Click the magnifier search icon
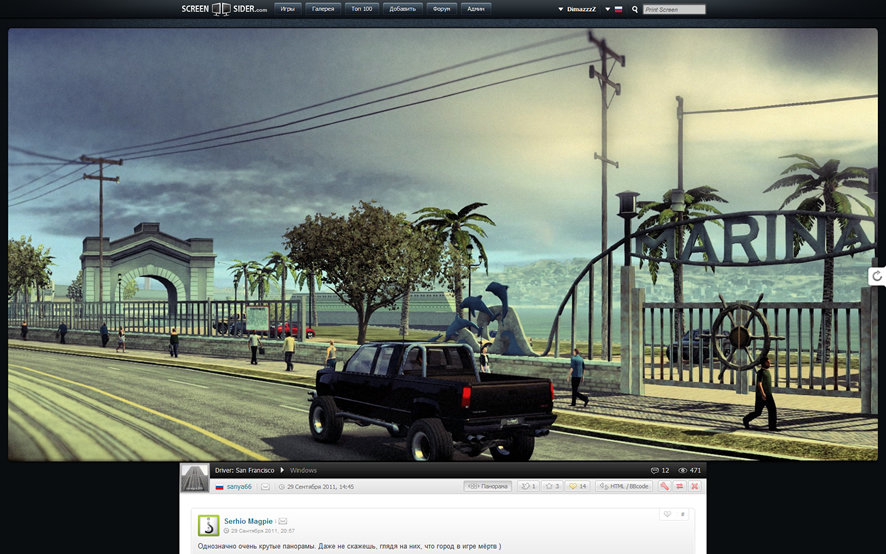Image resolution: width=886 pixels, height=554 pixels. click(x=635, y=10)
